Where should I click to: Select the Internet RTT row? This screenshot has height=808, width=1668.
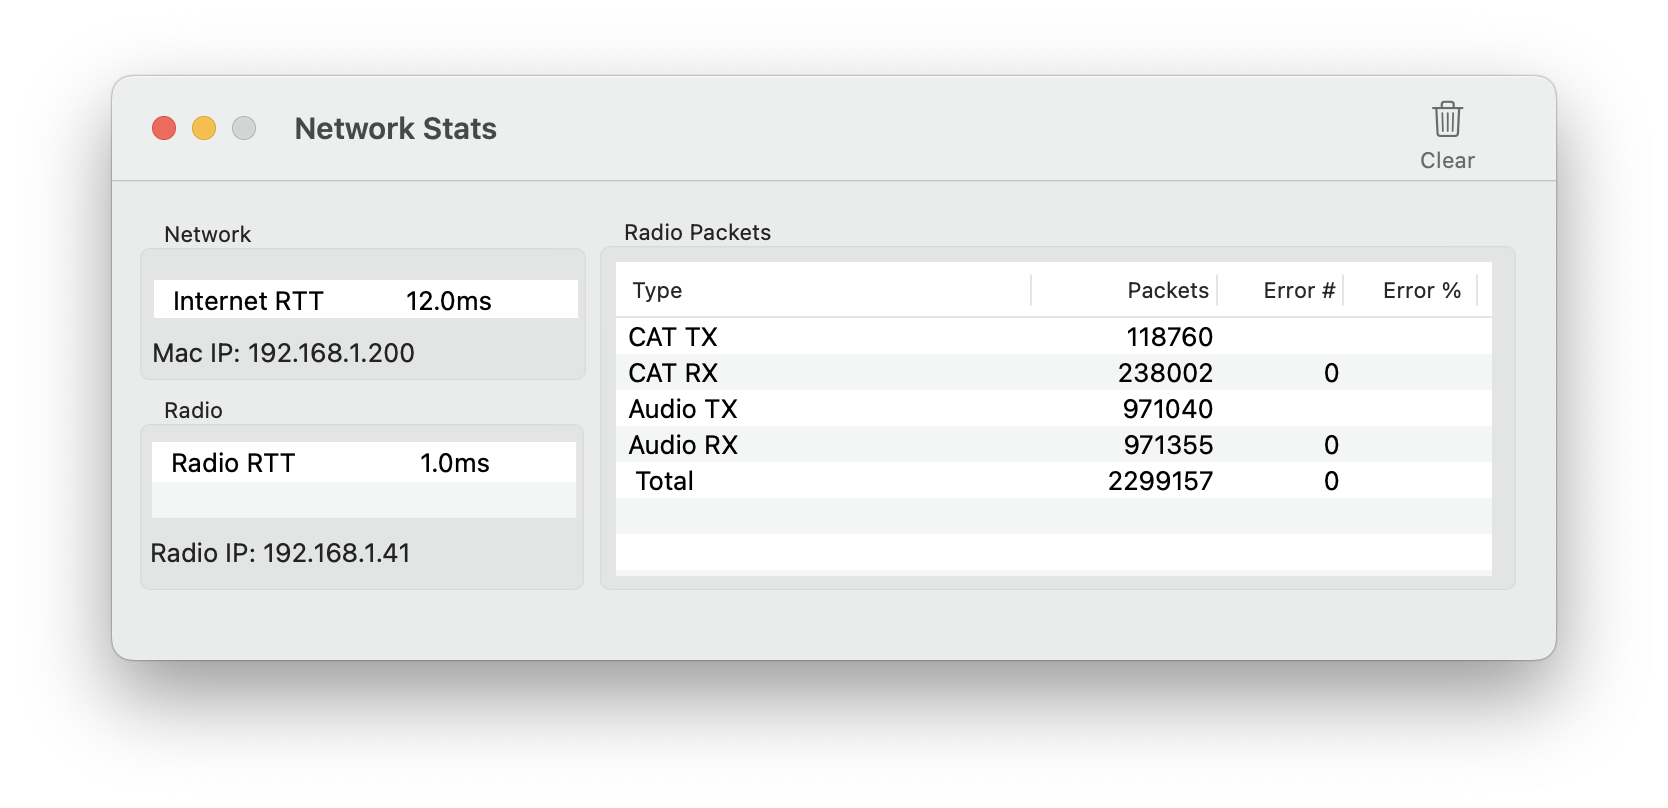click(366, 300)
